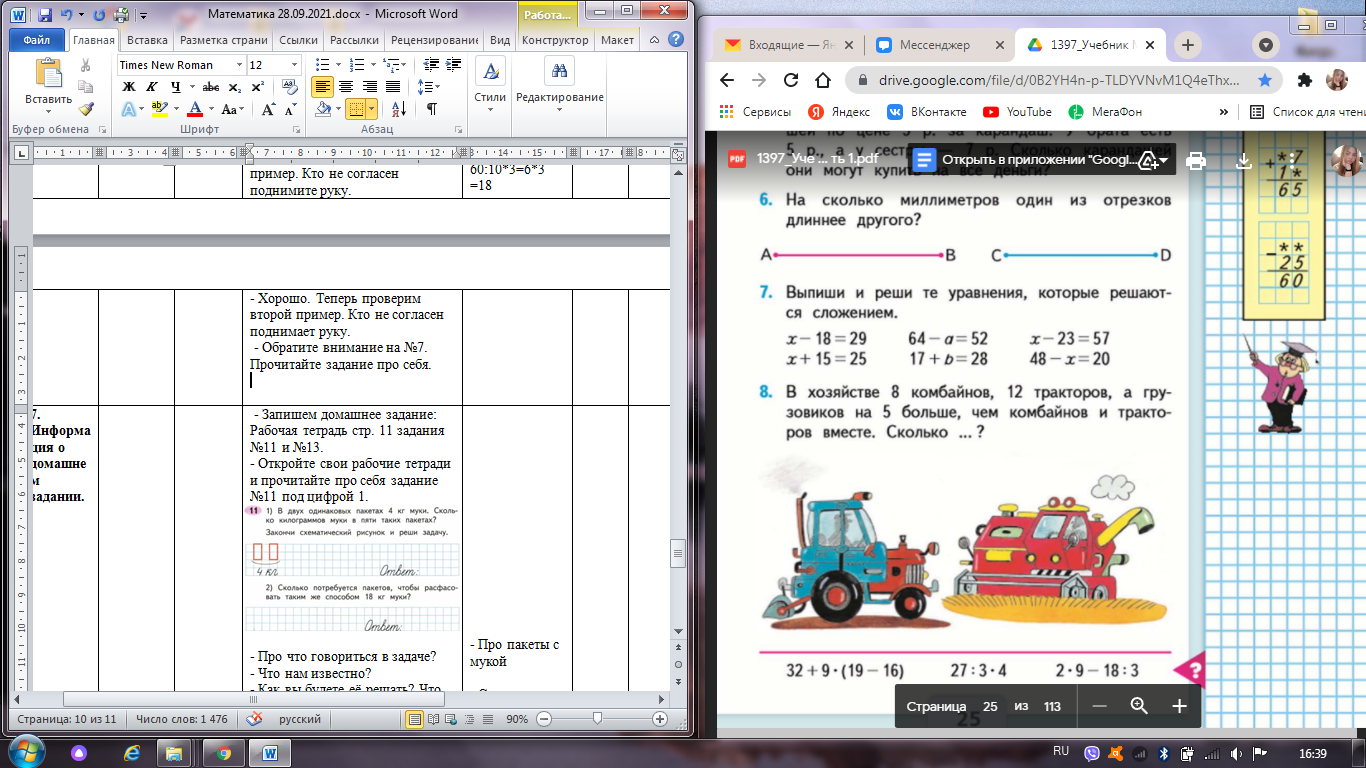Switch to full screen reading view
The width and height of the screenshot is (1366, 768).
point(434,719)
